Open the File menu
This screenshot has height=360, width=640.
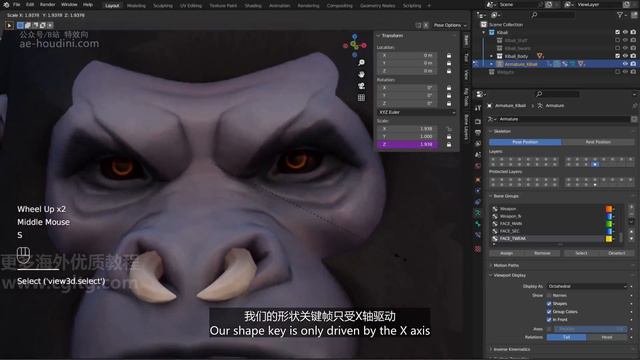click(x=17, y=5)
